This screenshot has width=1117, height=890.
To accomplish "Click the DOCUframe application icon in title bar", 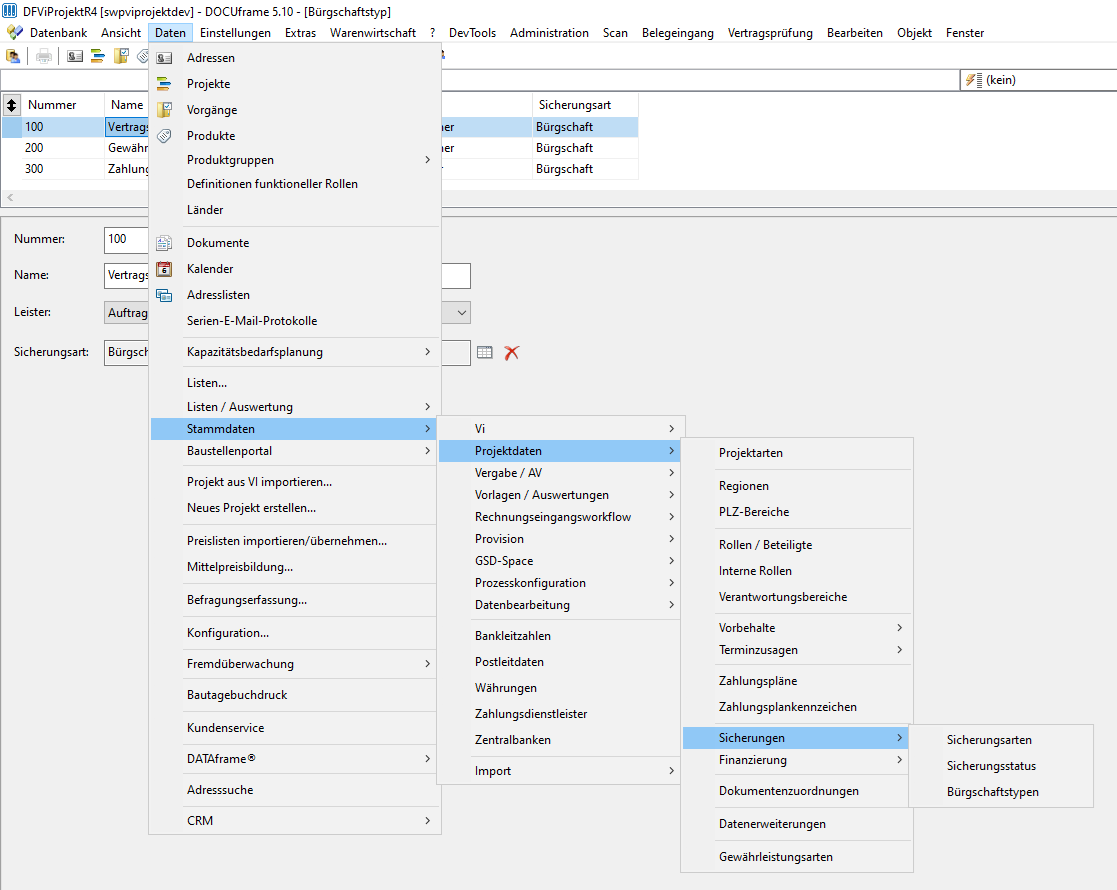I will [9, 11].
